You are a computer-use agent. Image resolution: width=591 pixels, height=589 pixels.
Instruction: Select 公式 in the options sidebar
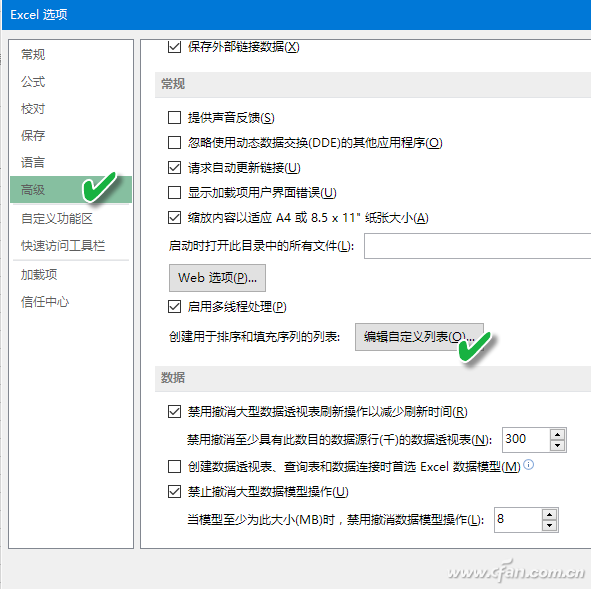click(33, 81)
